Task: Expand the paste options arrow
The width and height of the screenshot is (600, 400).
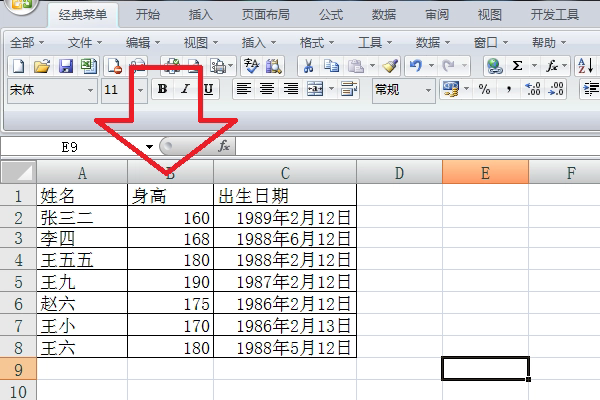Action: [x=372, y=66]
